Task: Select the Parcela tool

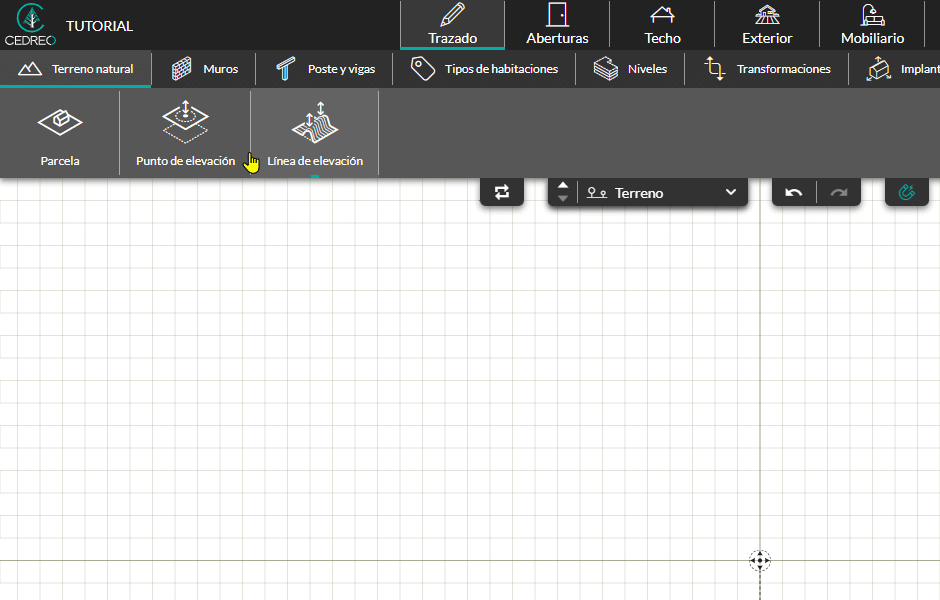Action: (x=60, y=134)
